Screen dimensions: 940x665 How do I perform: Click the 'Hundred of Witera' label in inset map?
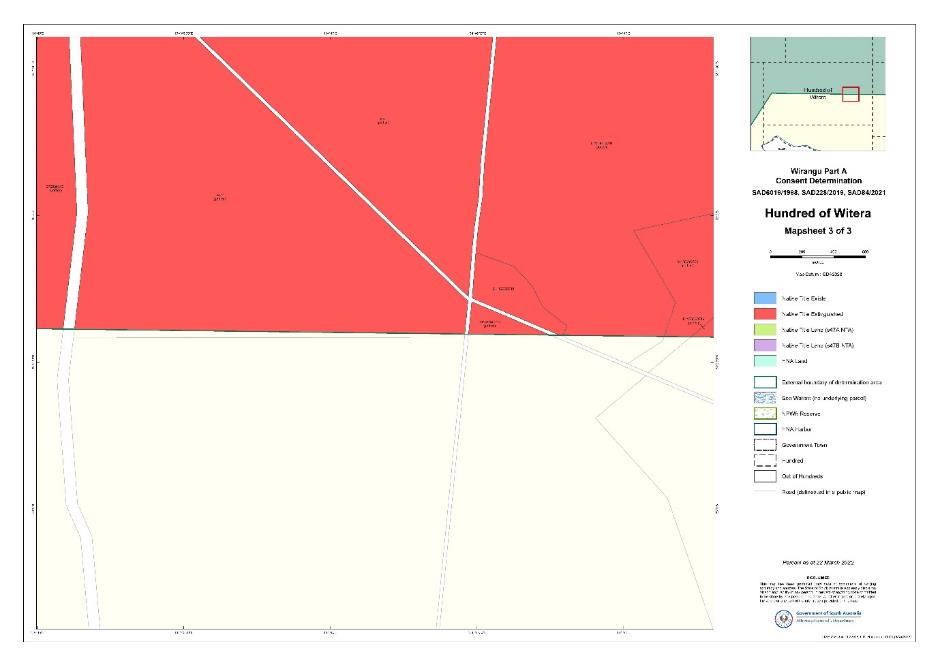[x=818, y=93]
